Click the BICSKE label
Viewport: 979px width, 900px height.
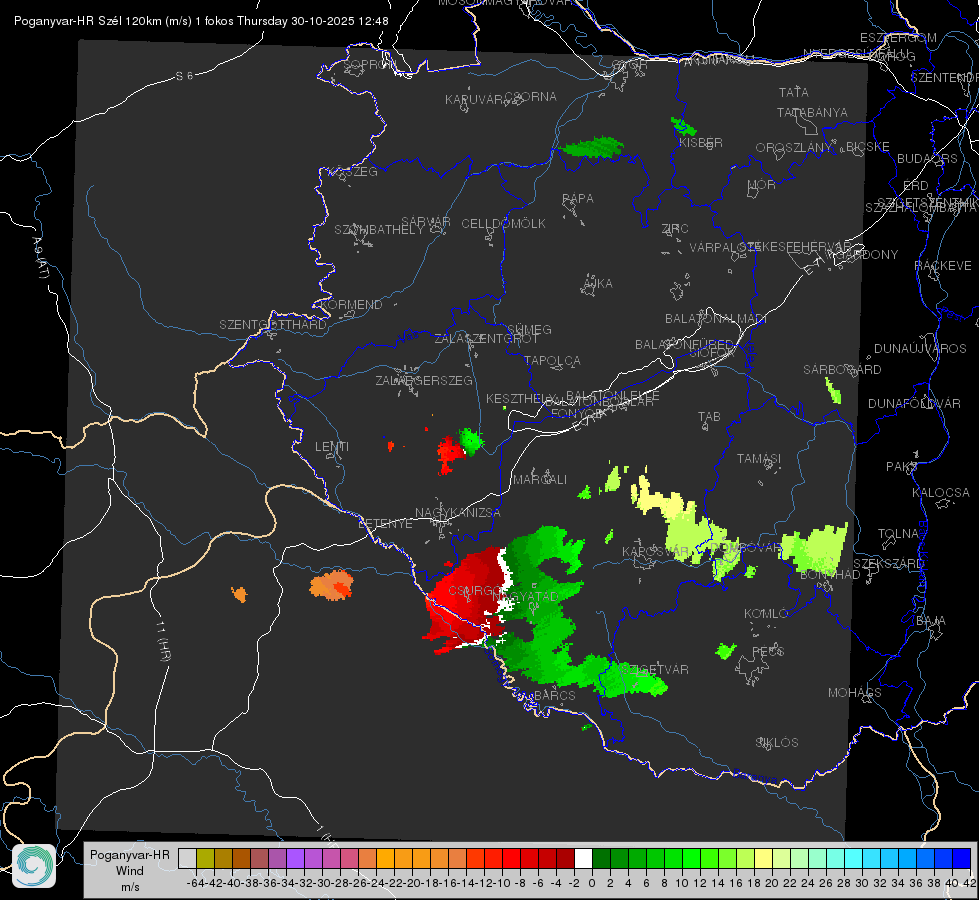click(x=868, y=147)
